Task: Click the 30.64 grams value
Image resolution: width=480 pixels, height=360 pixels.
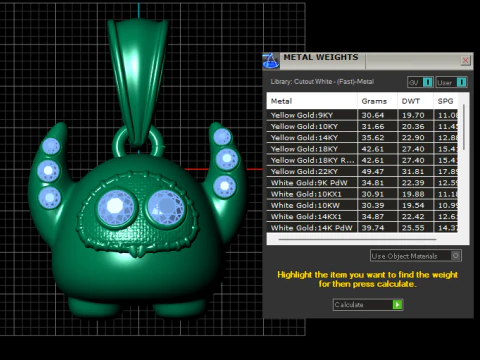Action: (373, 115)
